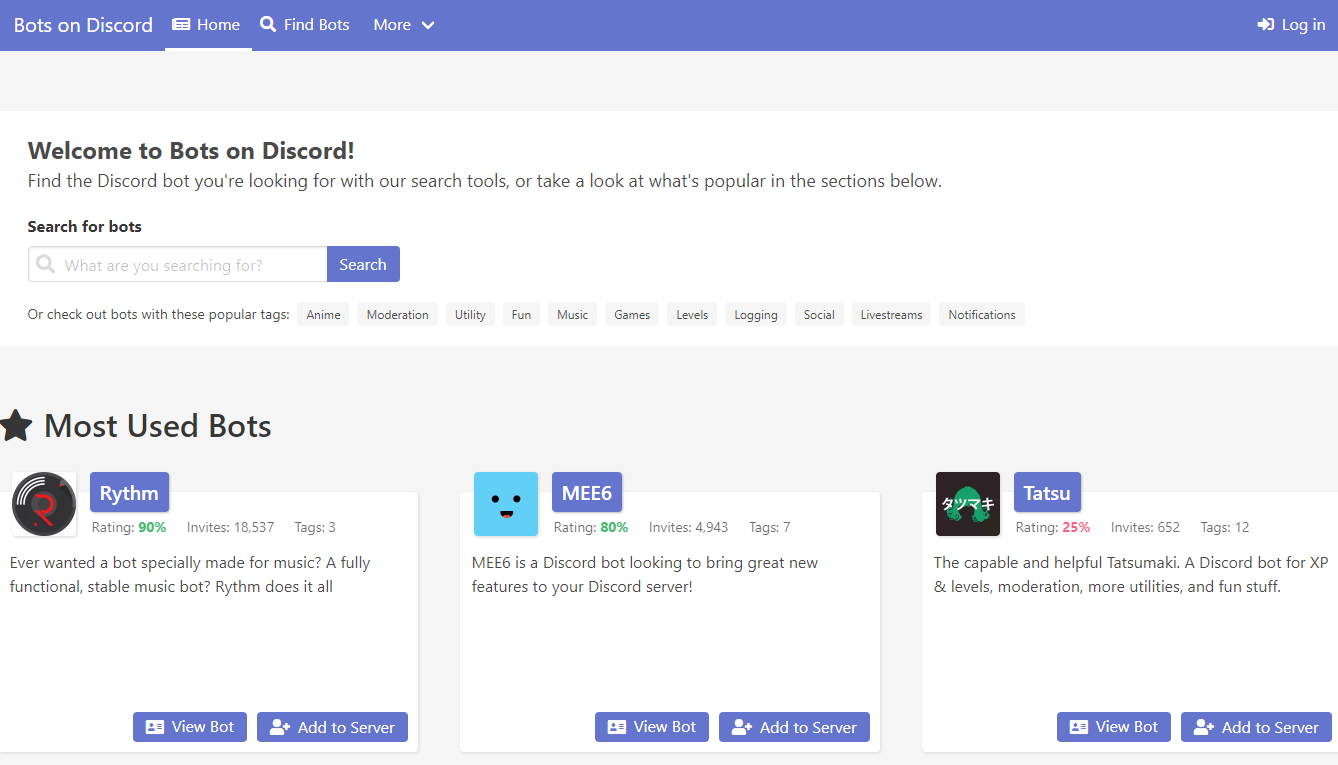Click the Search for bots label
Screen dimensions: 1338x765
(85, 227)
